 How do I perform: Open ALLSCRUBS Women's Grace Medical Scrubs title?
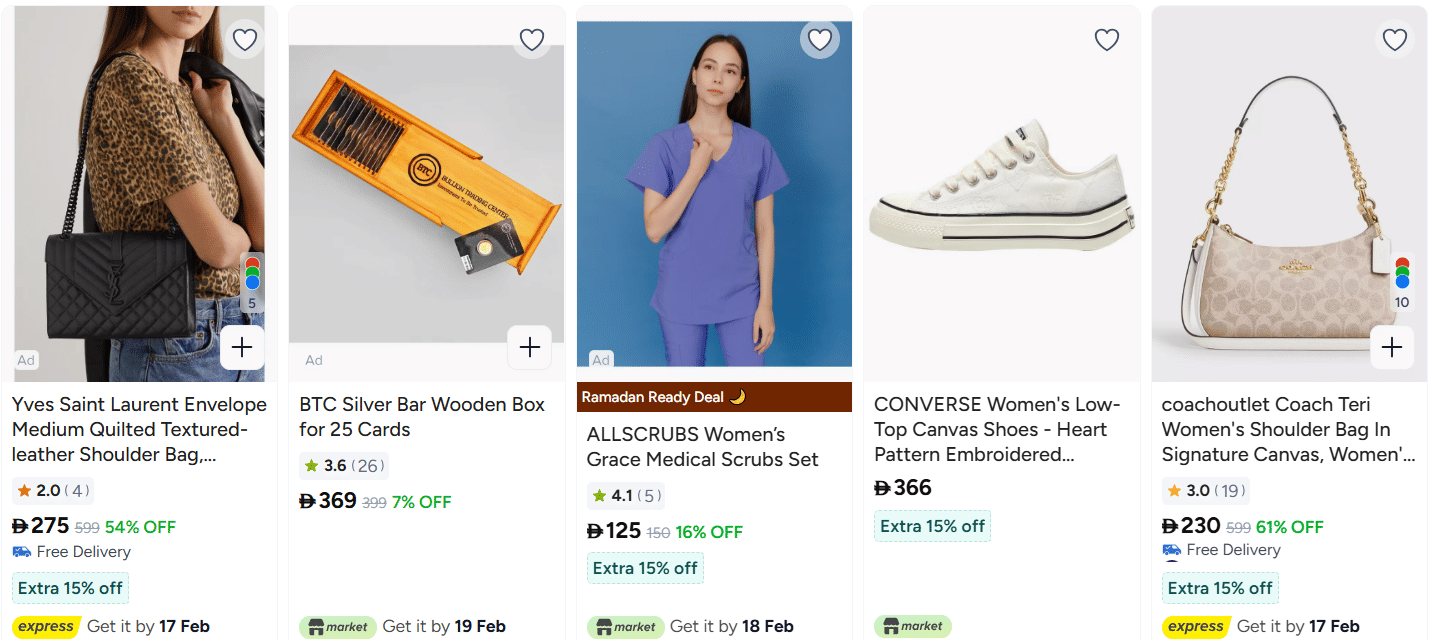coord(702,447)
